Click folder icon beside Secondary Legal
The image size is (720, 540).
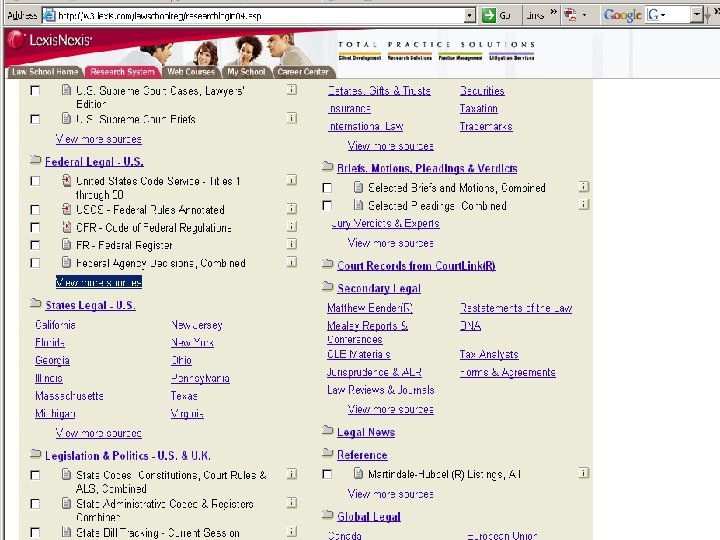click(x=327, y=287)
